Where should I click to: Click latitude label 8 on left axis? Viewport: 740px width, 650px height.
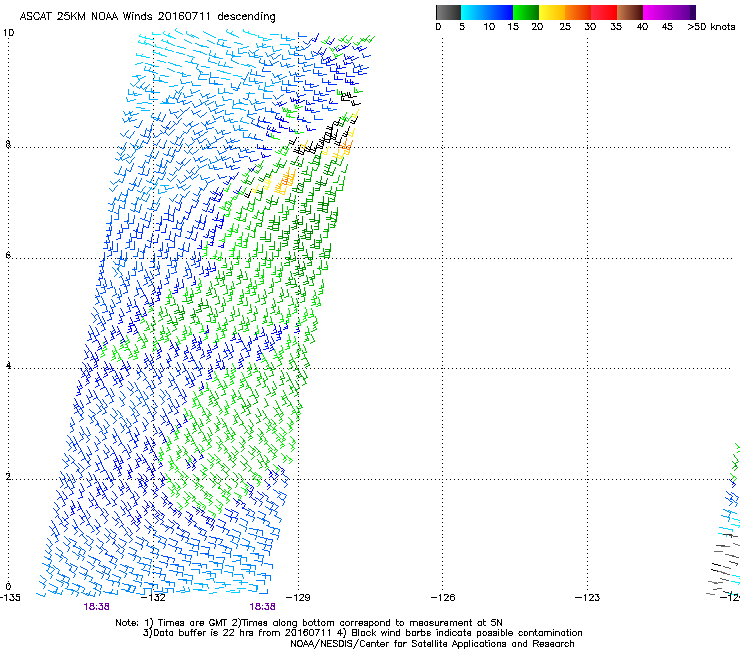pyautogui.click(x=8, y=144)
